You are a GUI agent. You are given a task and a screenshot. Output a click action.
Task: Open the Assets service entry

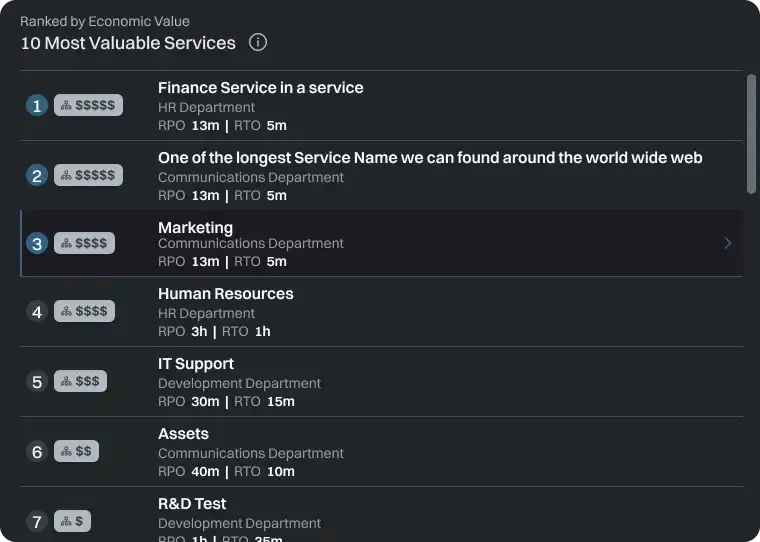coord(183,434)
